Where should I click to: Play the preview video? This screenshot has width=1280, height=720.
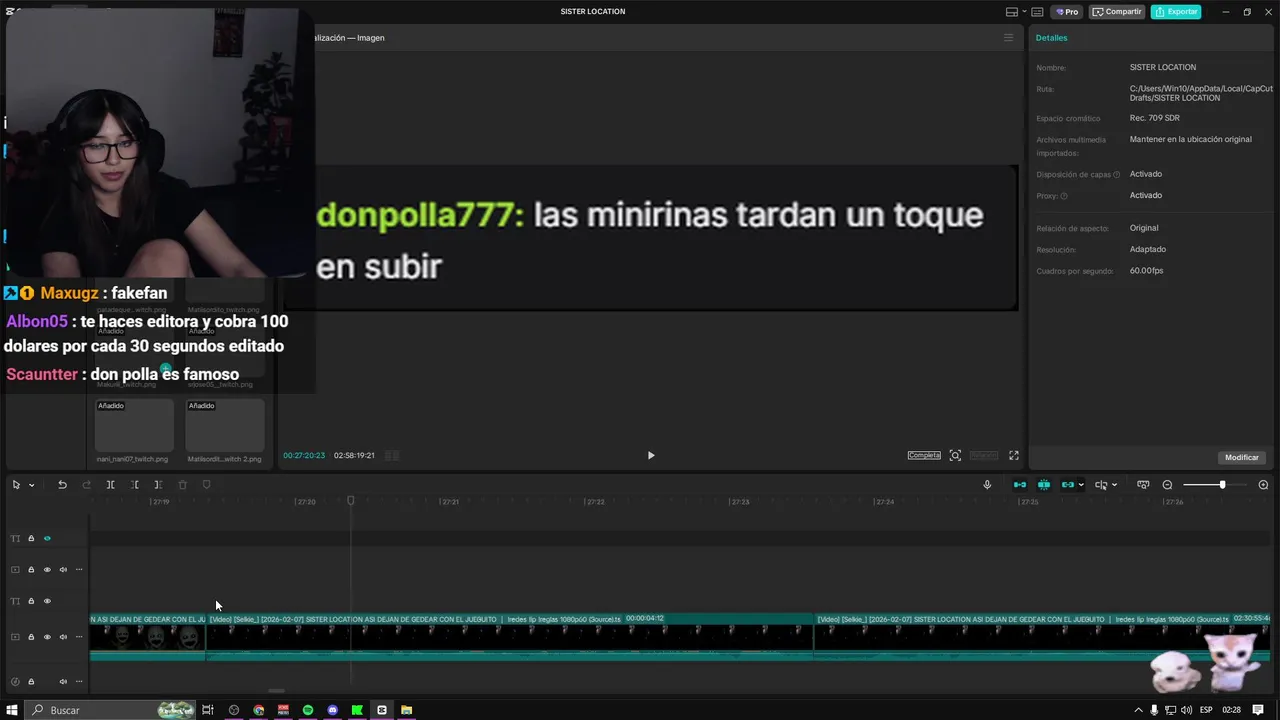click(x=651, y=455)
